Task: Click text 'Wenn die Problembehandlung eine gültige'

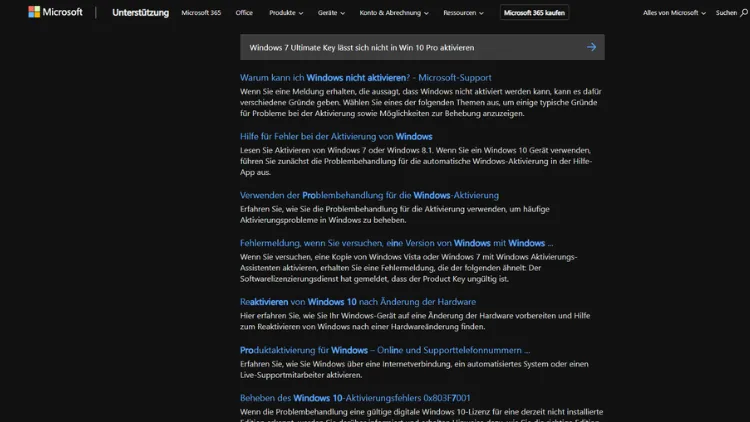Action: (421, 414)
